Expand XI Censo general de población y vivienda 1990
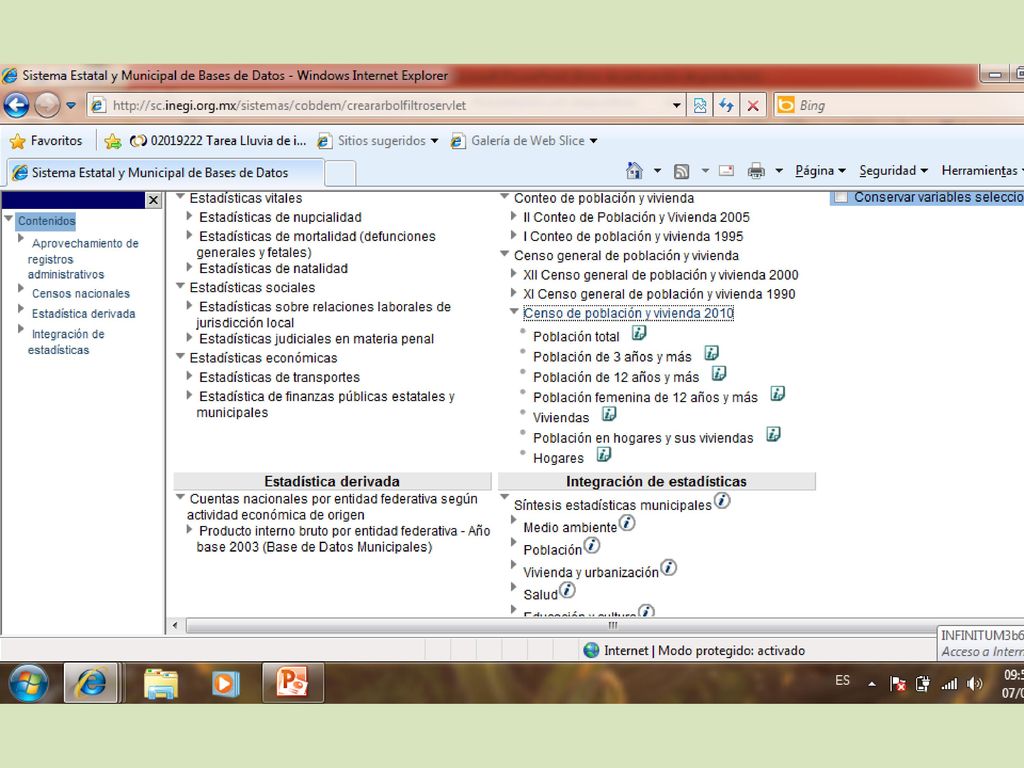This screenshot has width=1024, height=768. pyautogui.click(x=514, y=293)
